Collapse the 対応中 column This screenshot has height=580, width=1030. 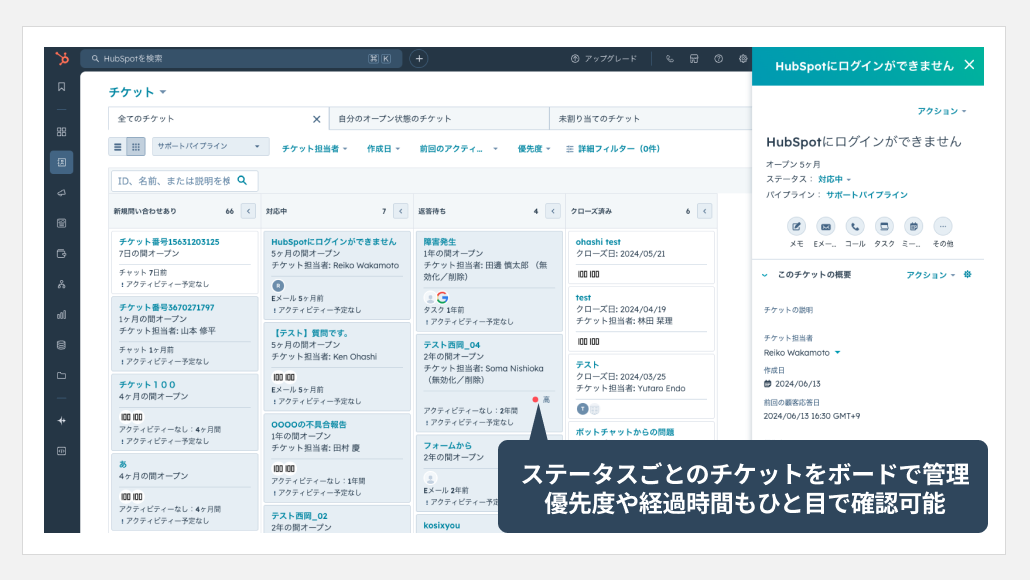pyautogui.click(x=401, y=212)
